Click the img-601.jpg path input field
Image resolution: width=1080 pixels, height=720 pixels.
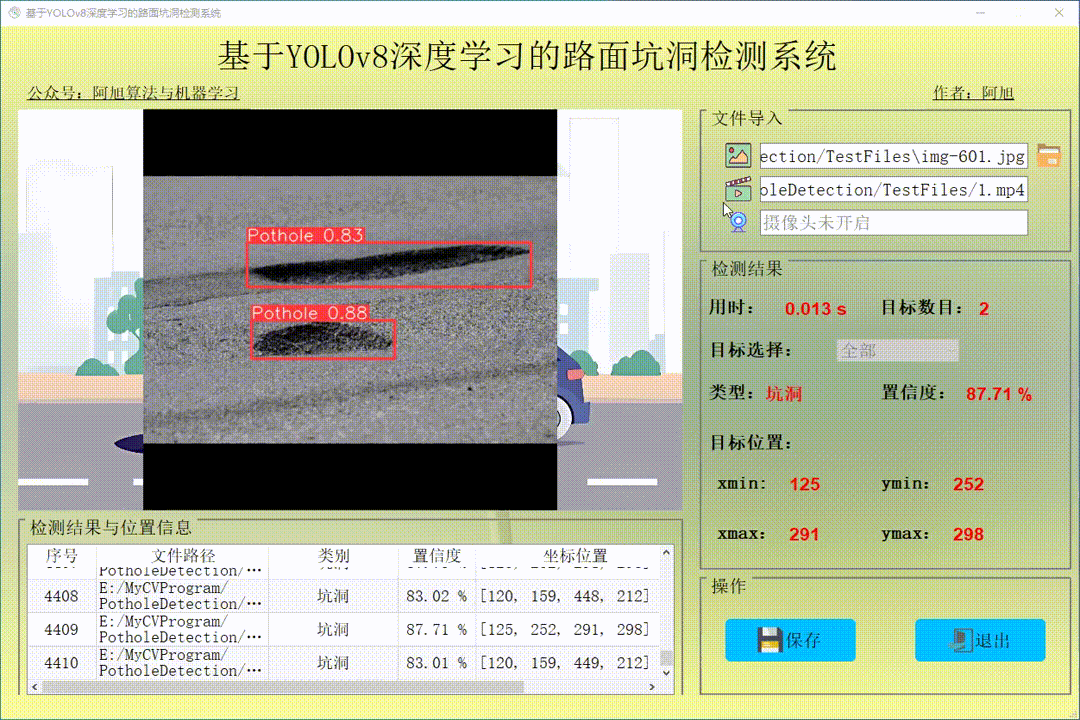coord(894,155)
